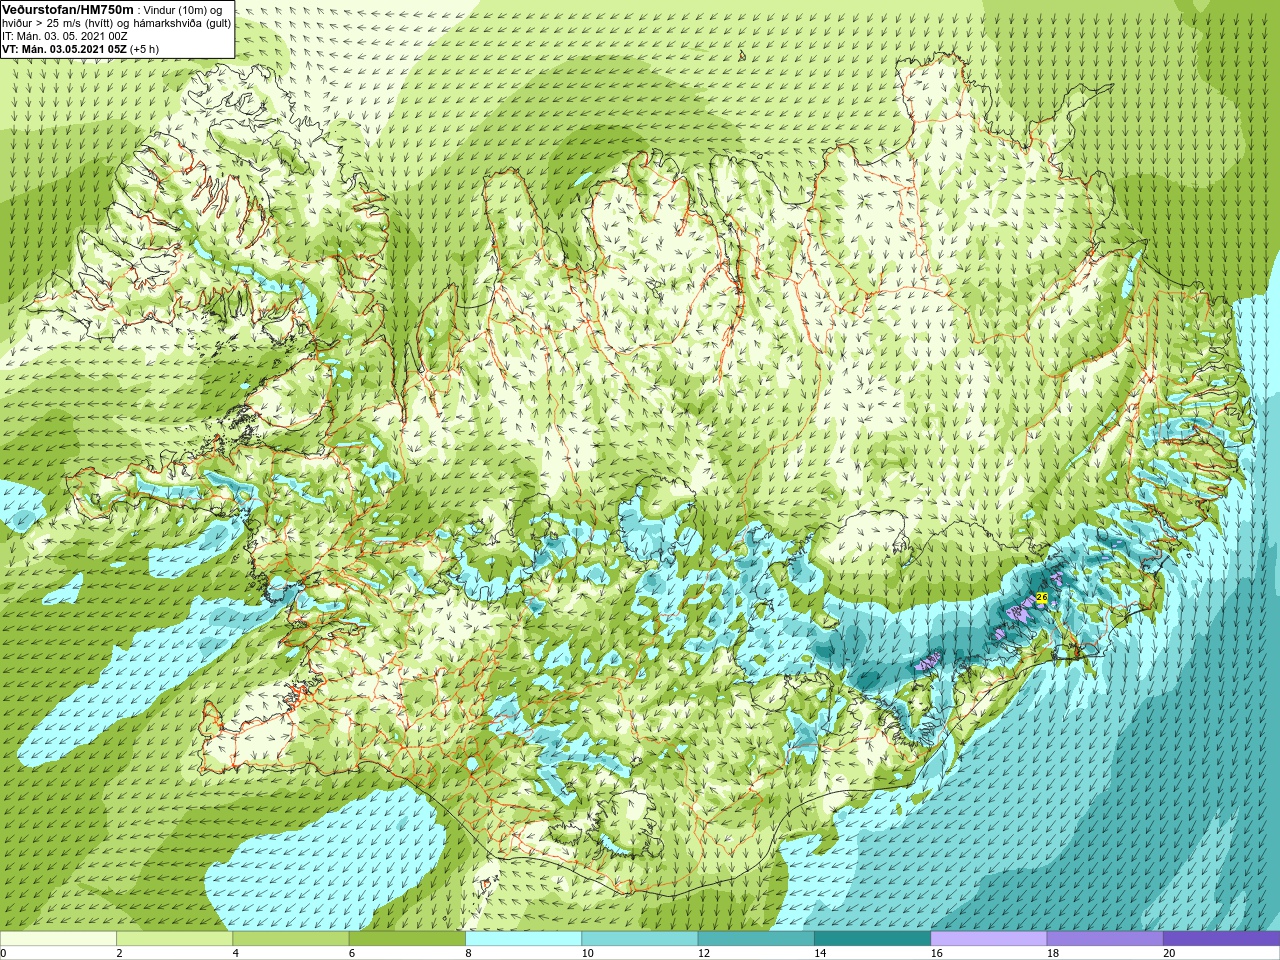Viewport: 1280px width, 960px height.
Task: Click the 'VT: Mán. 03.05.2021 05Z (+5 h)' line
Action: point(80,49)
